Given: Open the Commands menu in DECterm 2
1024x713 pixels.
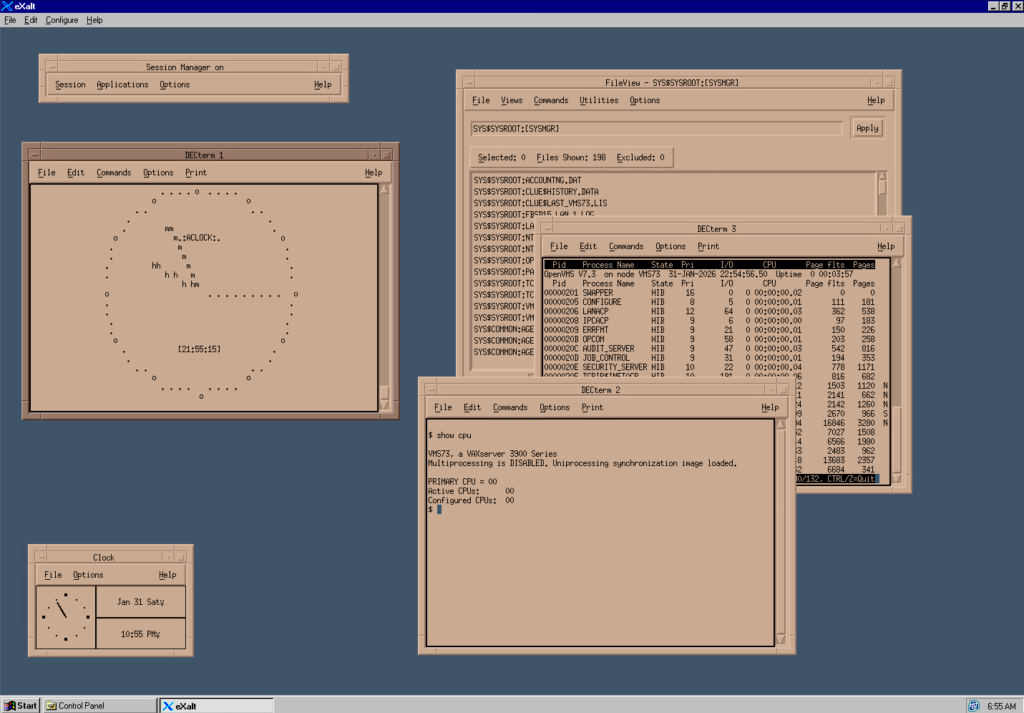Looking at the screenshot, I should [x=509, y=408].
